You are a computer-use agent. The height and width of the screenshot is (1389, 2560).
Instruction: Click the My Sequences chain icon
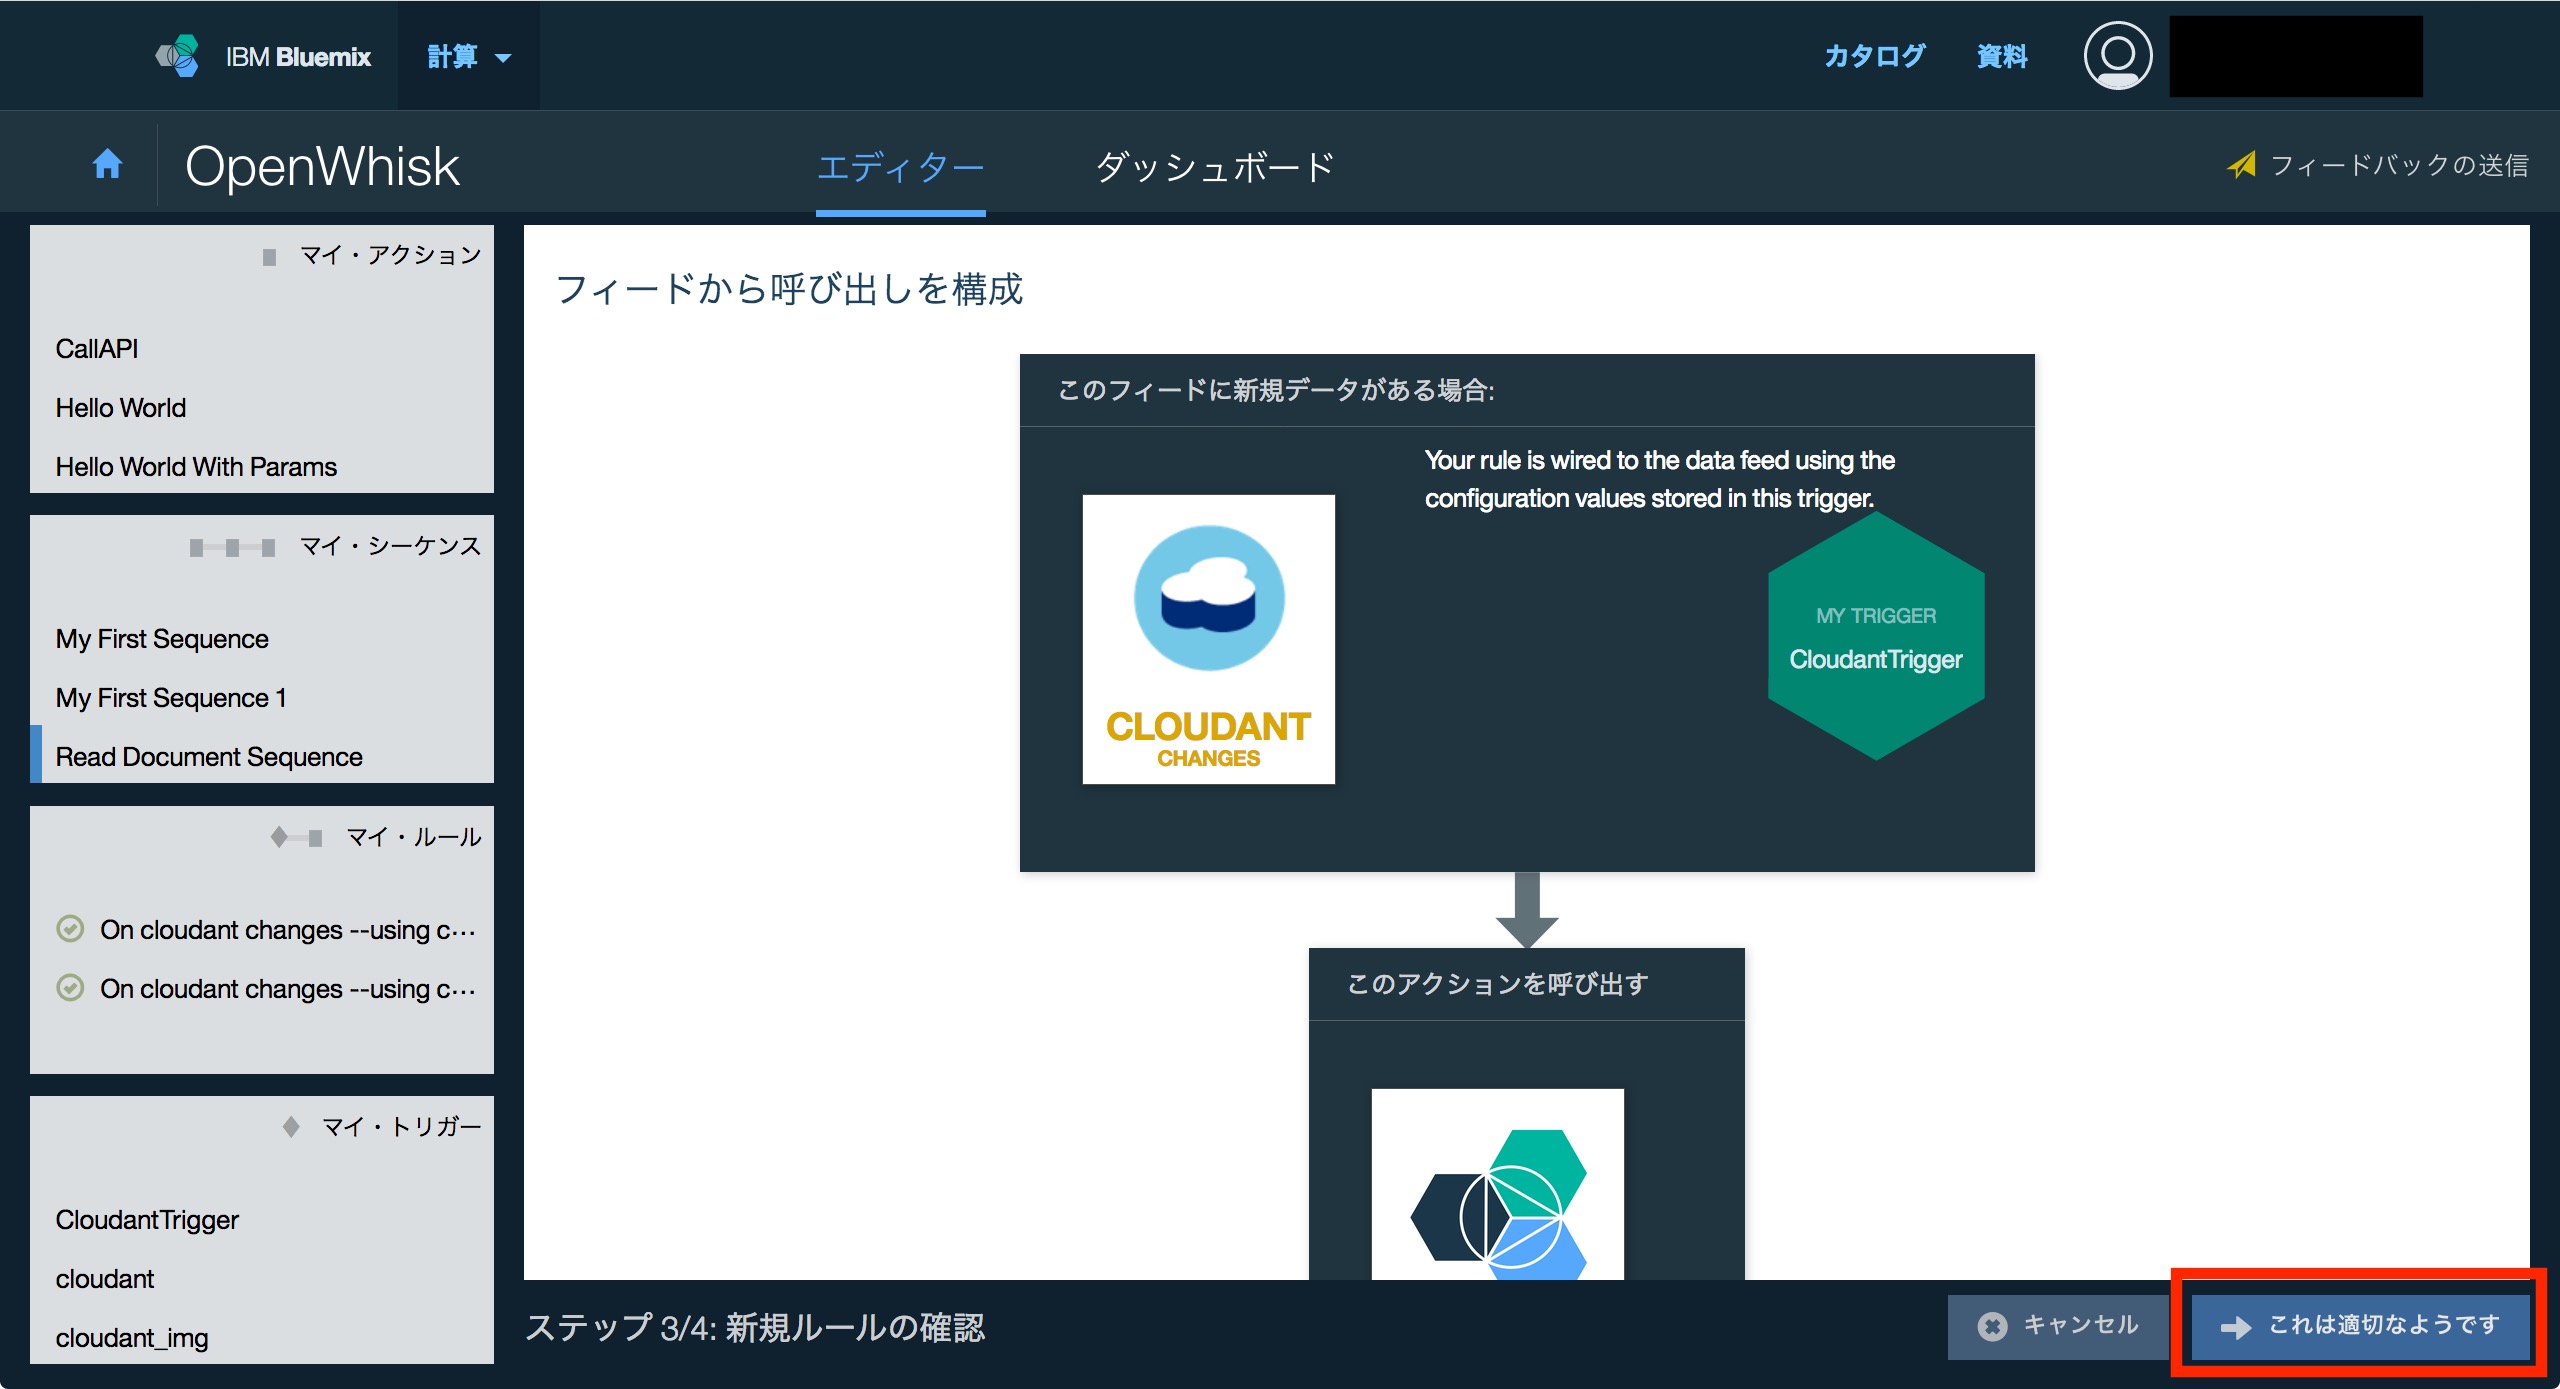(232, 547)
